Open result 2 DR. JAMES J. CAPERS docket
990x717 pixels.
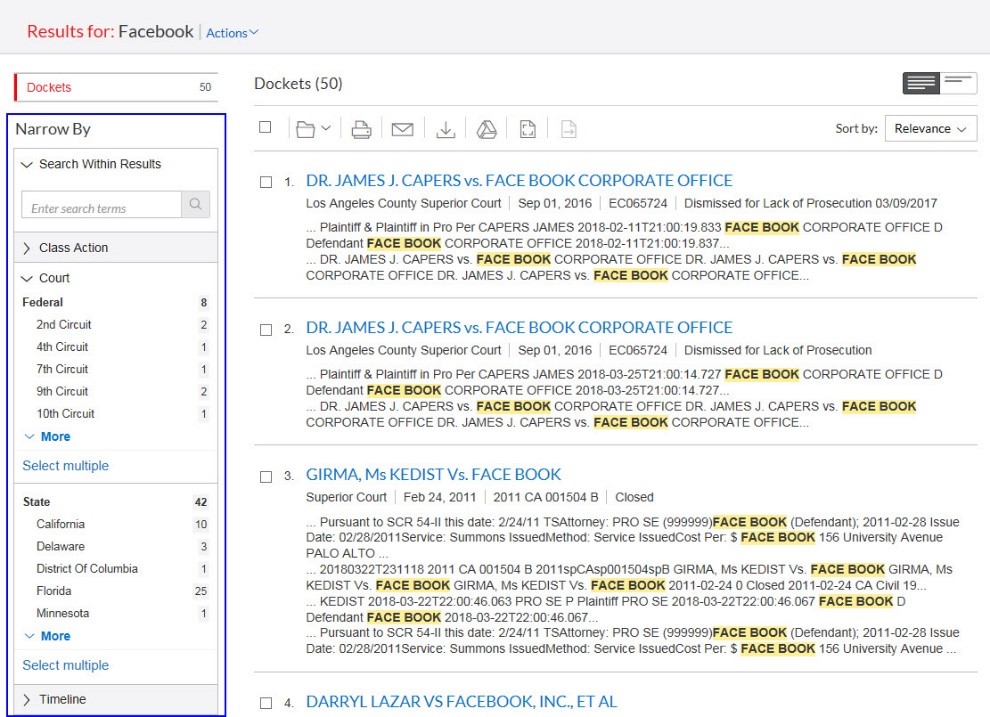(519, 328)
